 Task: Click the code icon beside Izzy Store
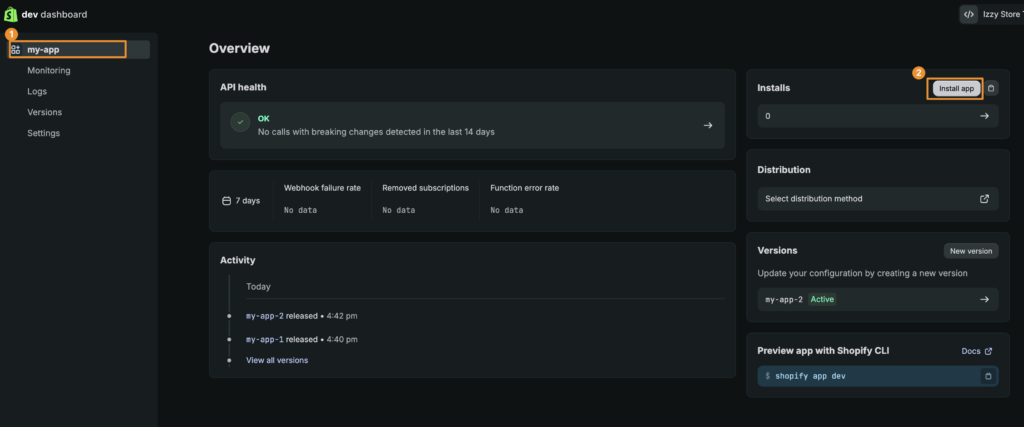968,14
